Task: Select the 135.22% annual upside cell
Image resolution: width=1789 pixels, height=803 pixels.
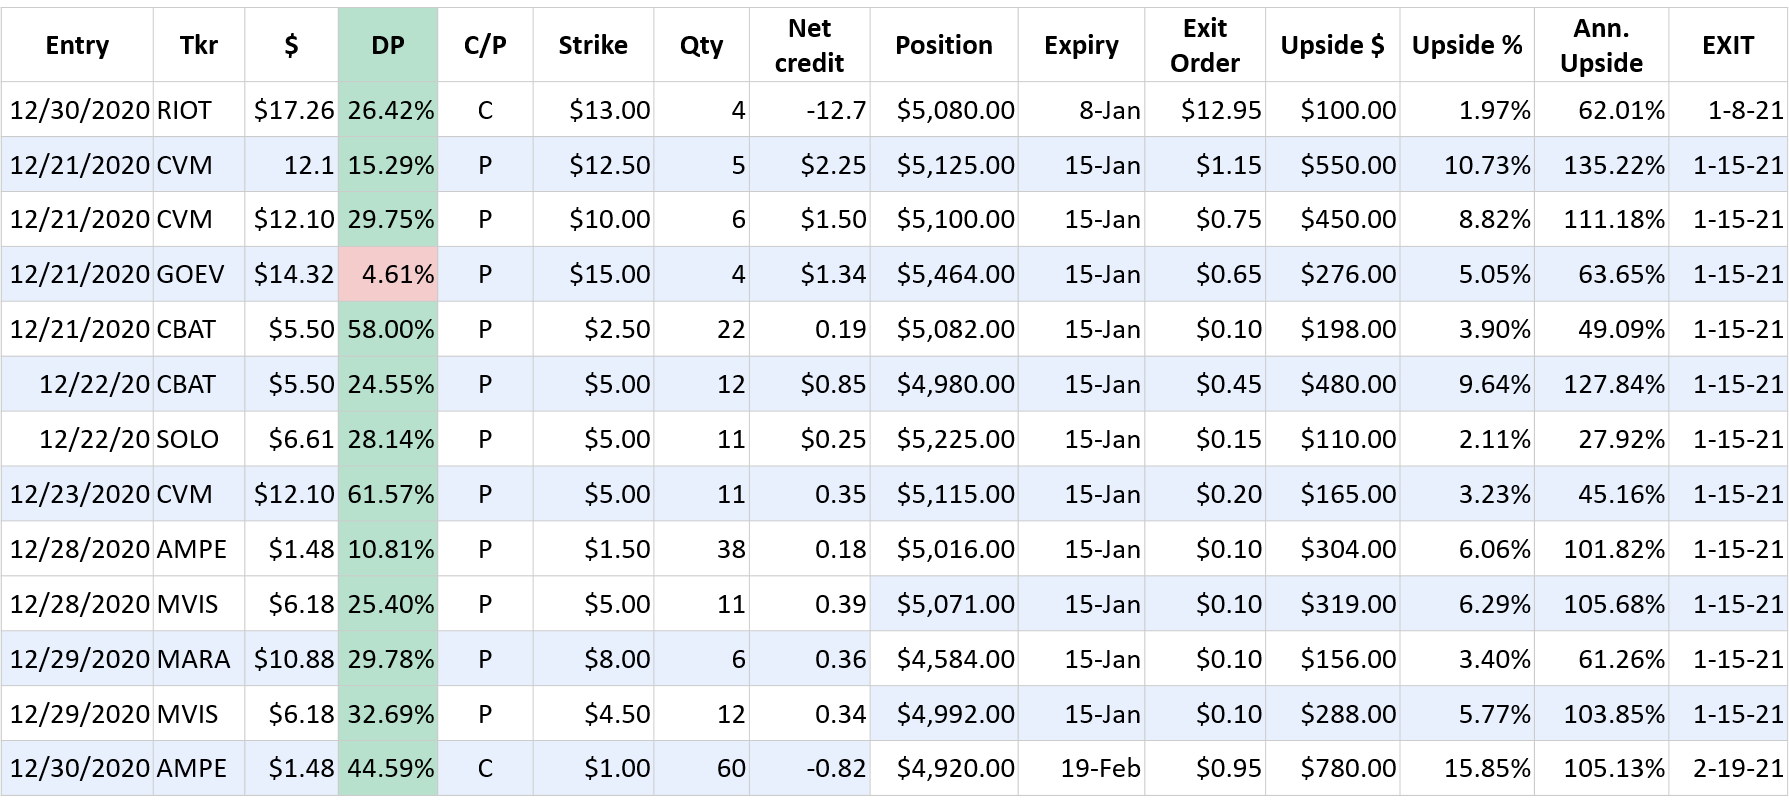Action: point(1601,165)
